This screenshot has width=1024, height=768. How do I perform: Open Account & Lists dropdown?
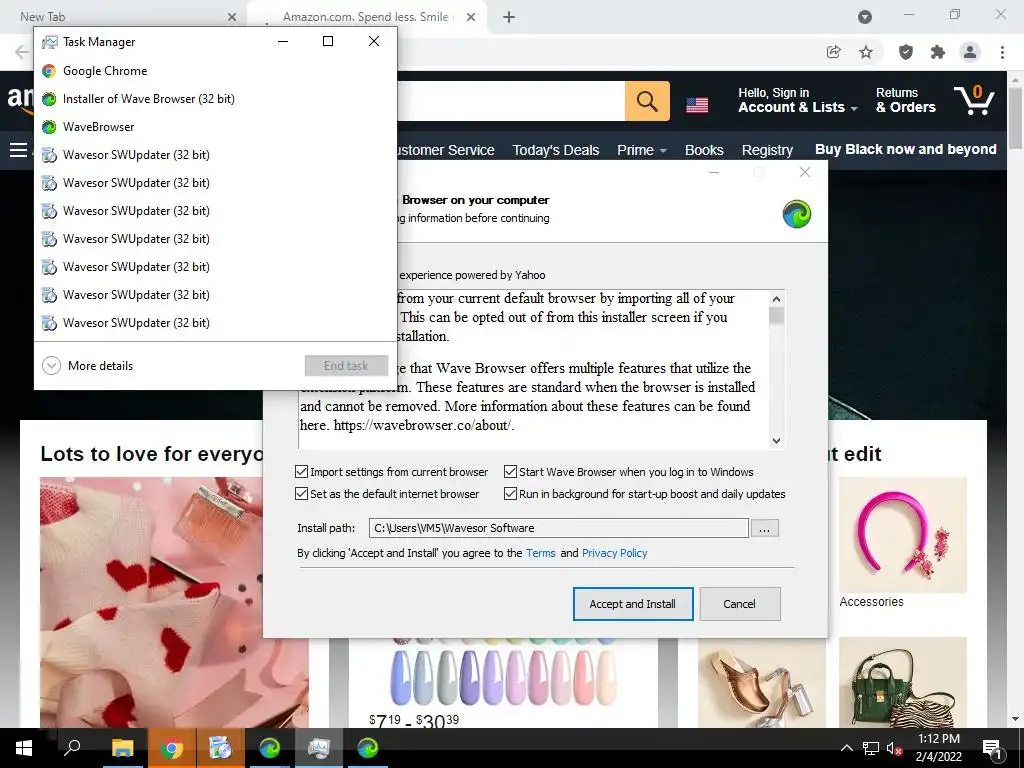[797, 101]
